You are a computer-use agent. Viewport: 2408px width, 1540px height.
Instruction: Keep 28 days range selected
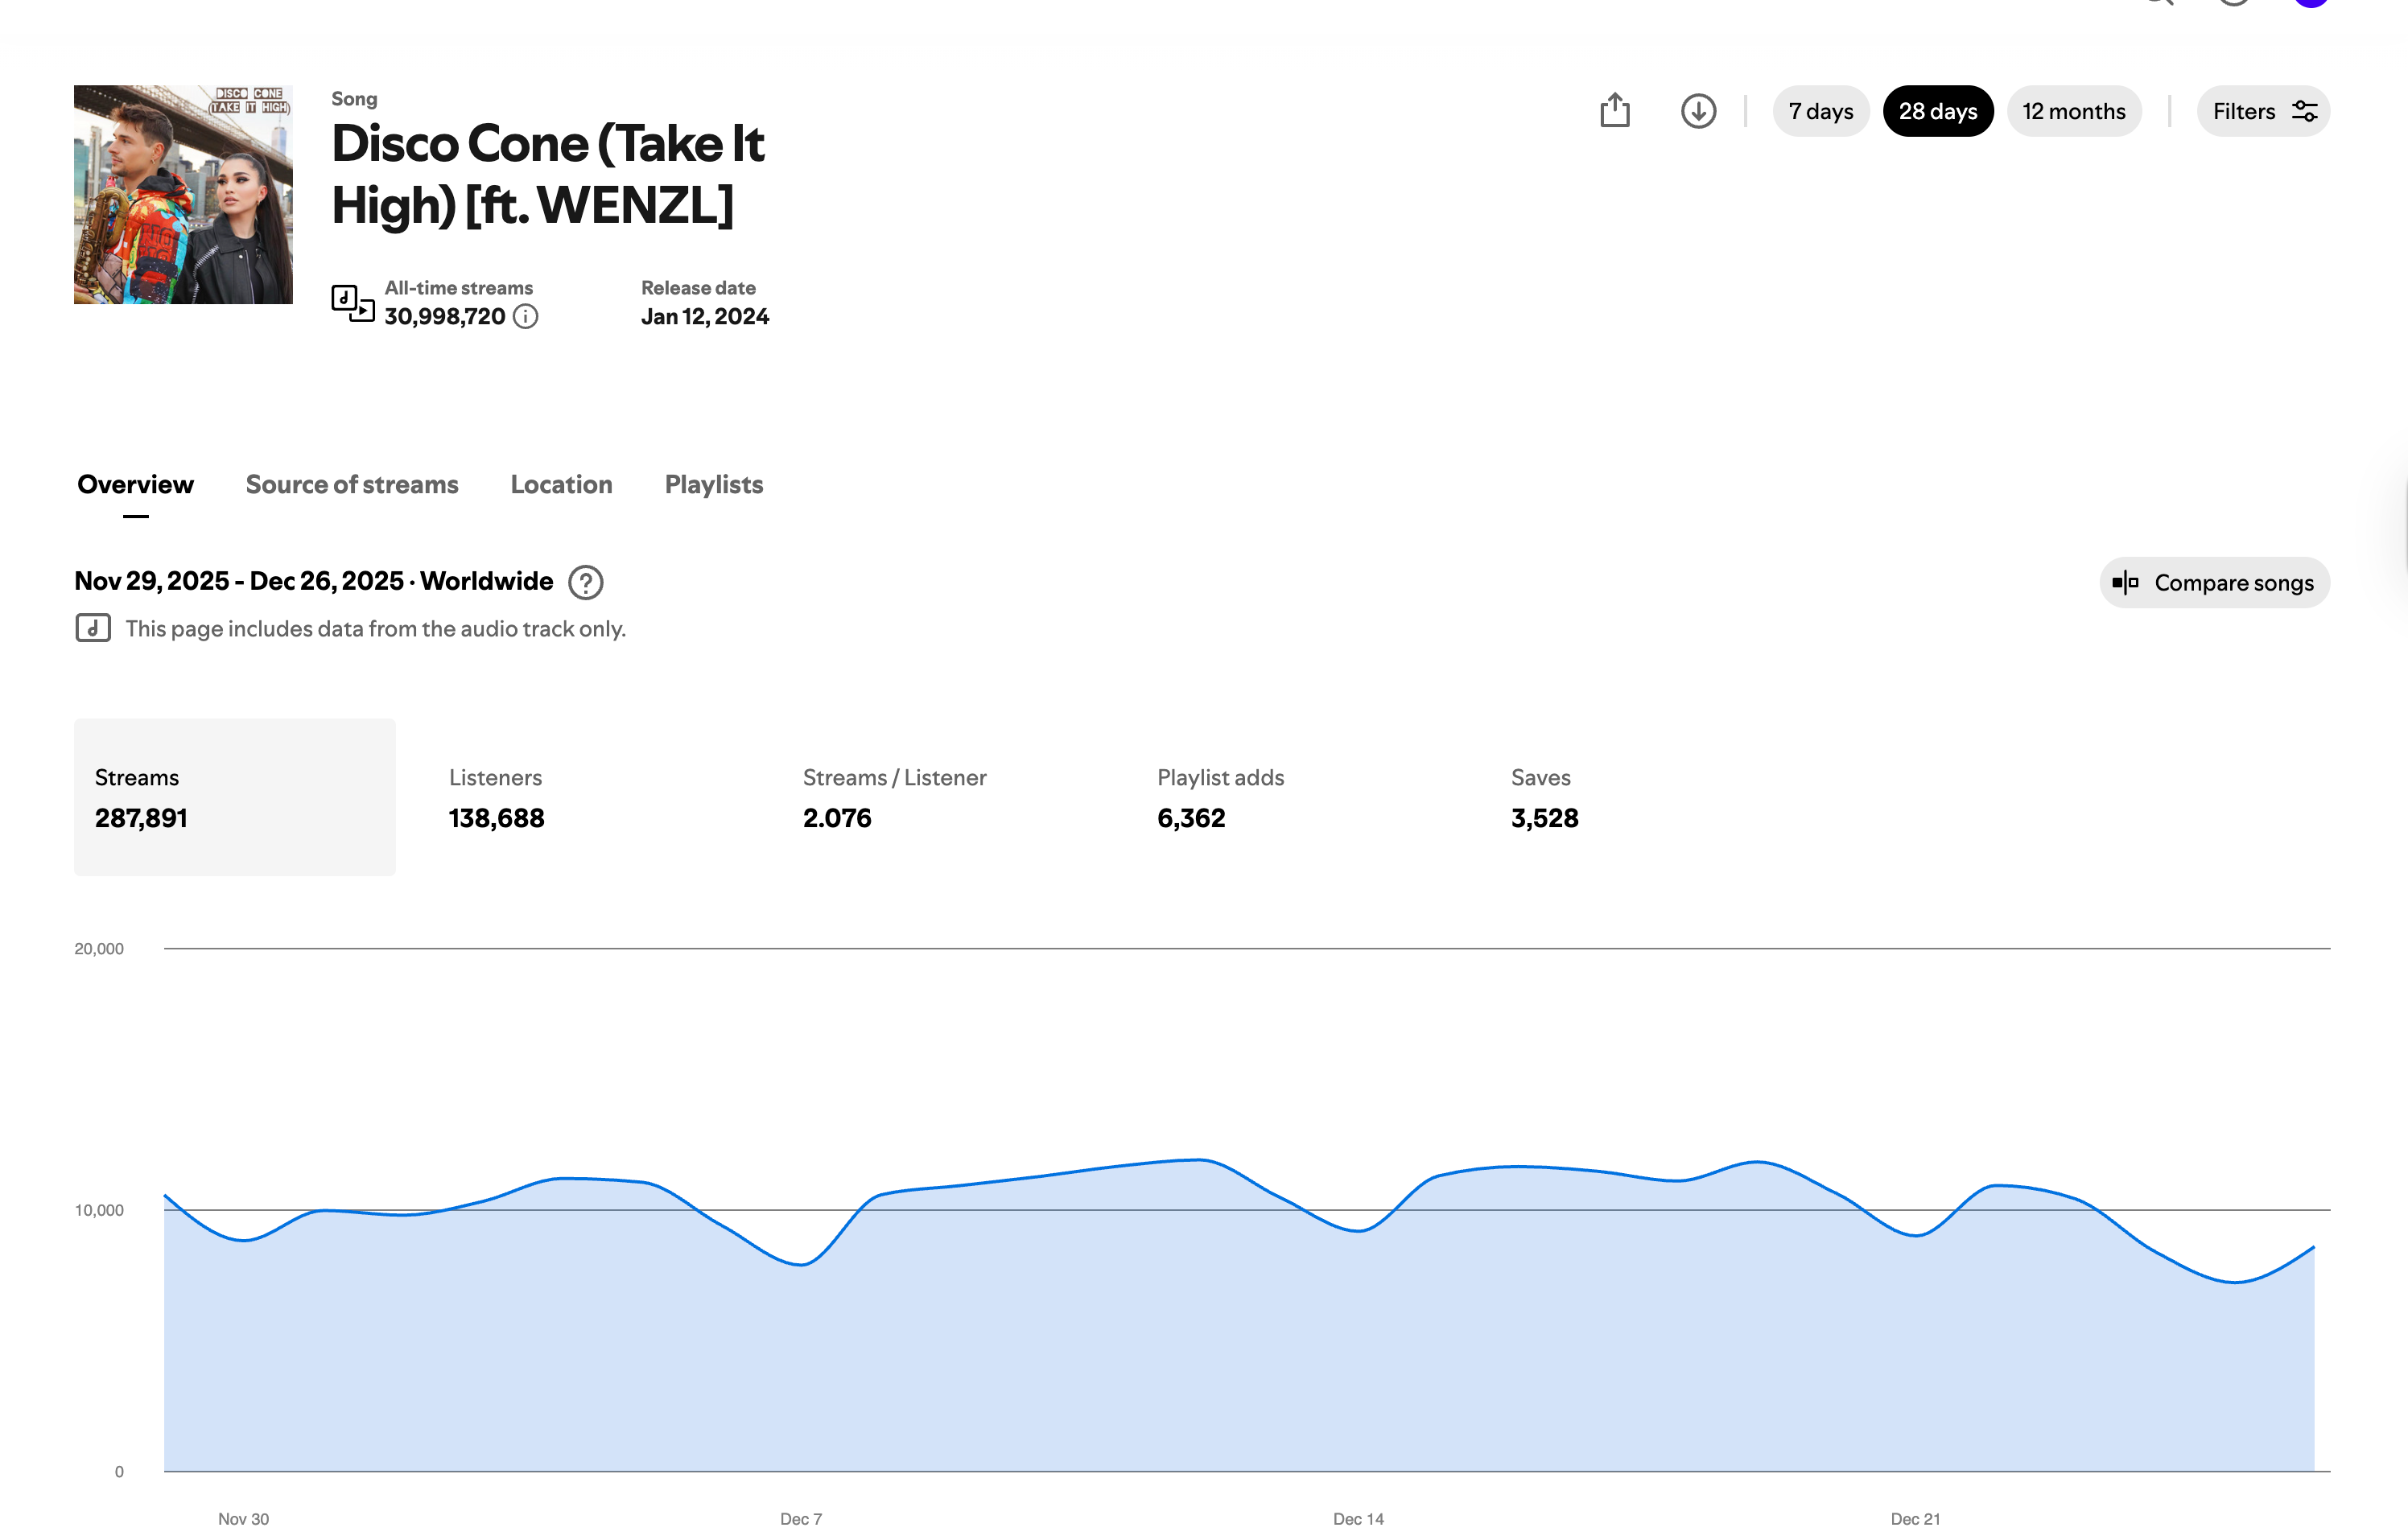click(1938, 111)
